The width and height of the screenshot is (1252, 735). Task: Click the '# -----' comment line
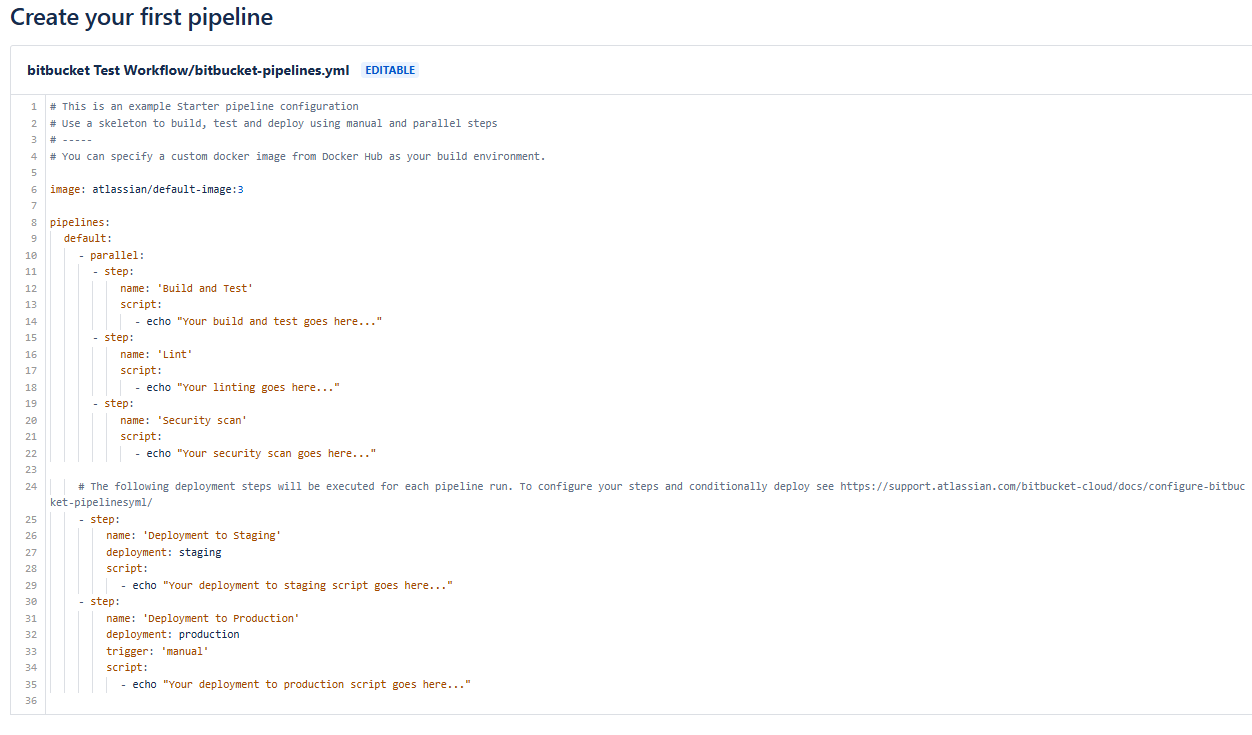click(x=71, y=140)
